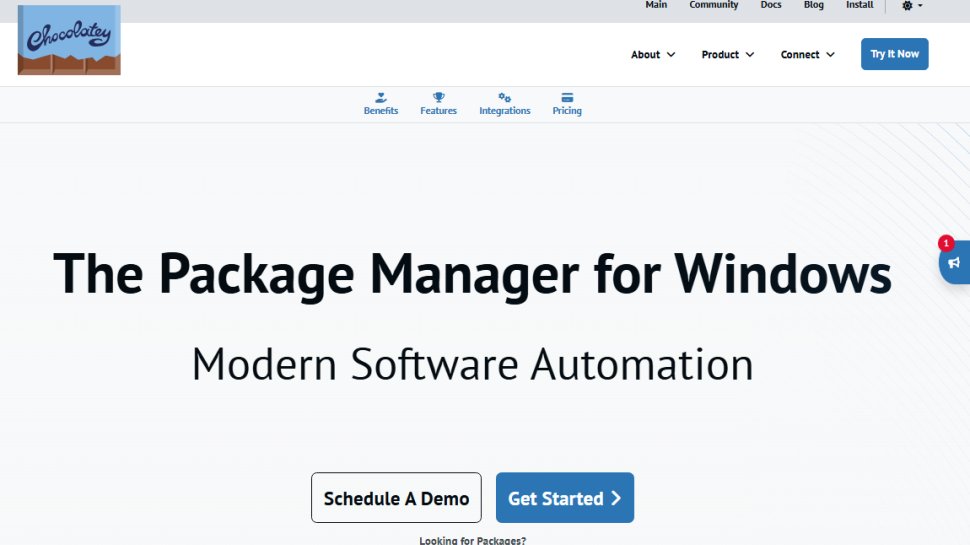This screenshot has height=545, width=970.
Task: Click the Get Started button
Action: pyautogui.click(x=565, y=498)
